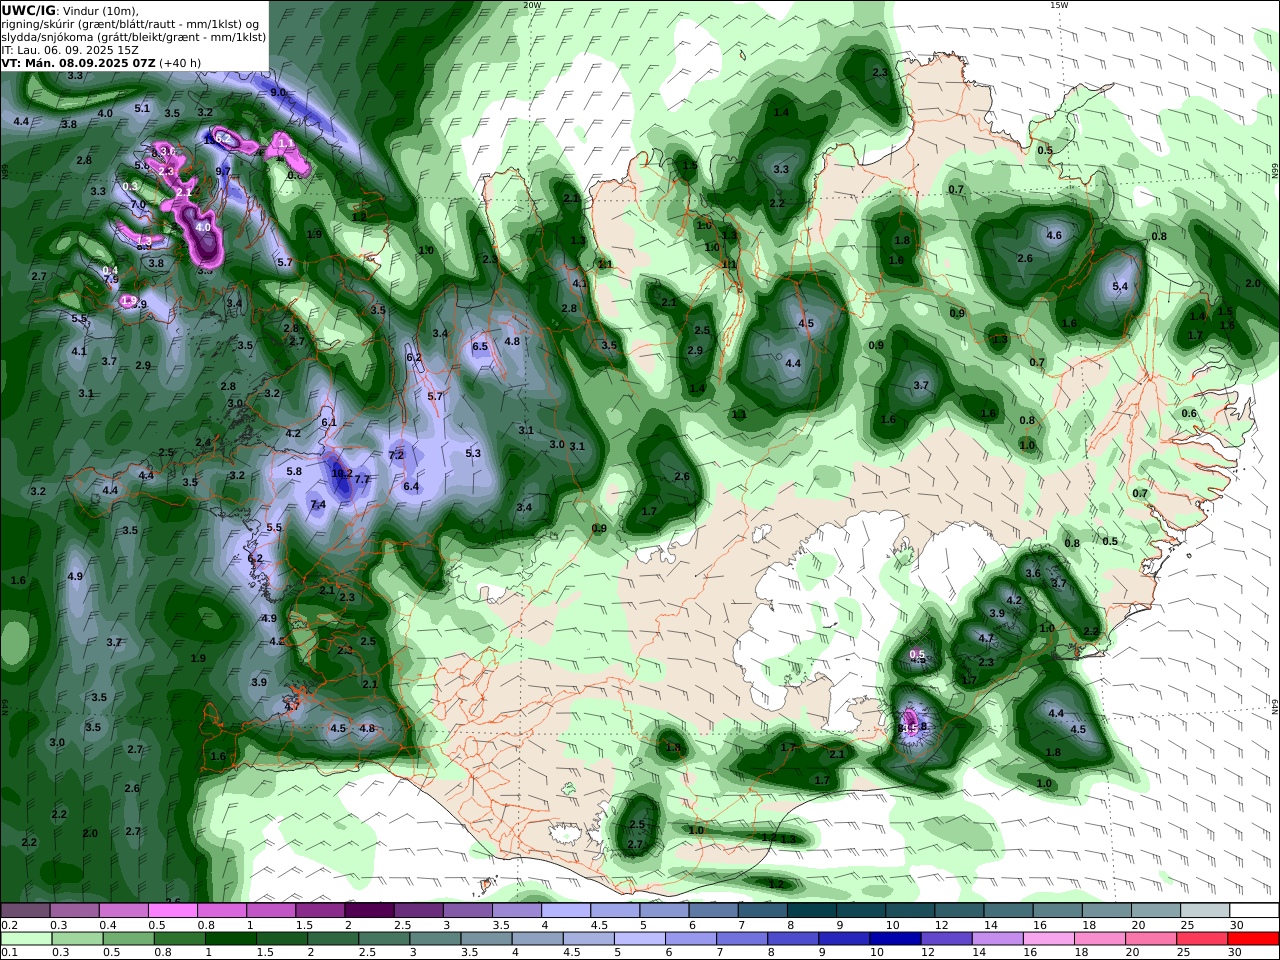Click the 0.1 label on the lower legend
The image size is (1280, 960).
9,954
